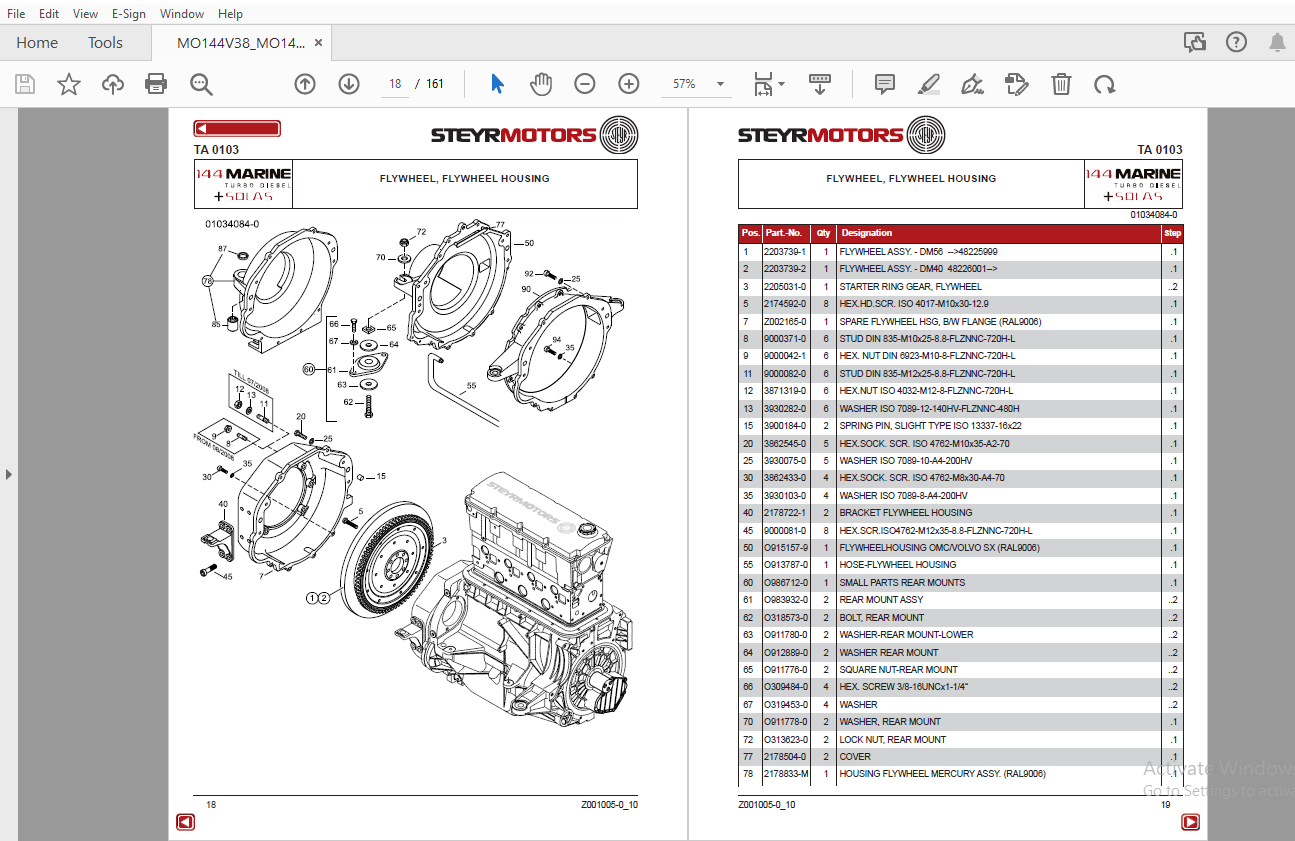Activate the hand pan tool
The width and height of the screenshot is (1295, 841).
coord(541,84)
